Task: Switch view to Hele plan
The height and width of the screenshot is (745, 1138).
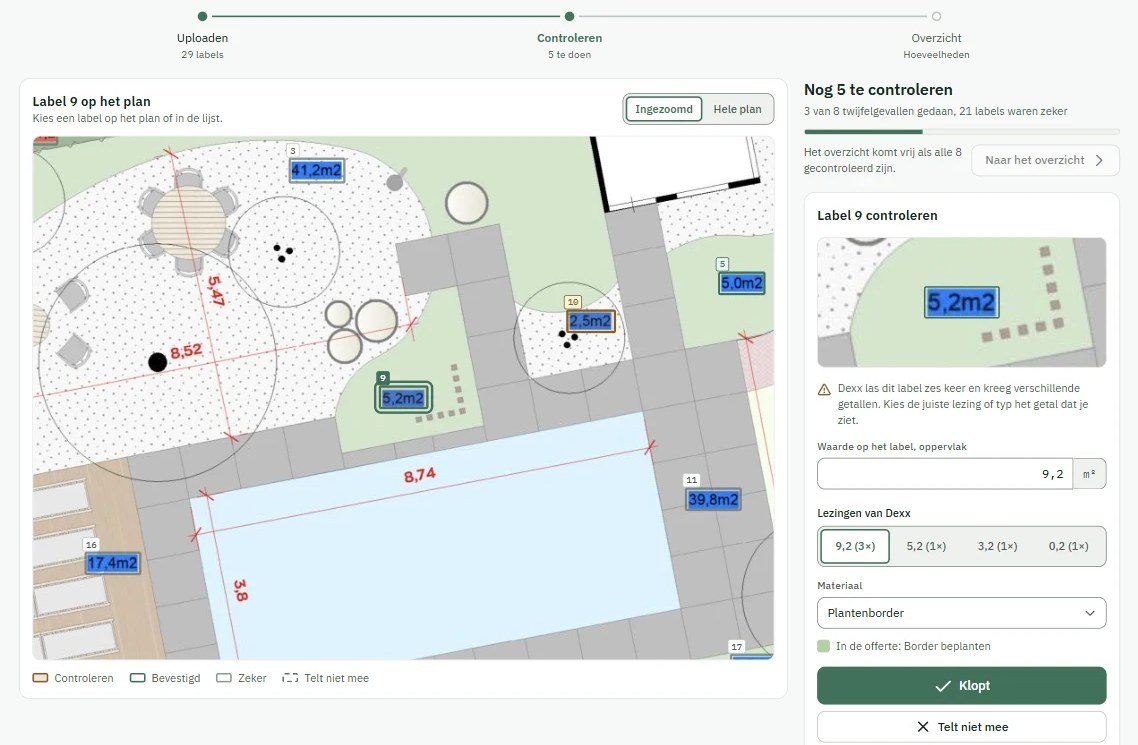Action: tap(737, 109)
